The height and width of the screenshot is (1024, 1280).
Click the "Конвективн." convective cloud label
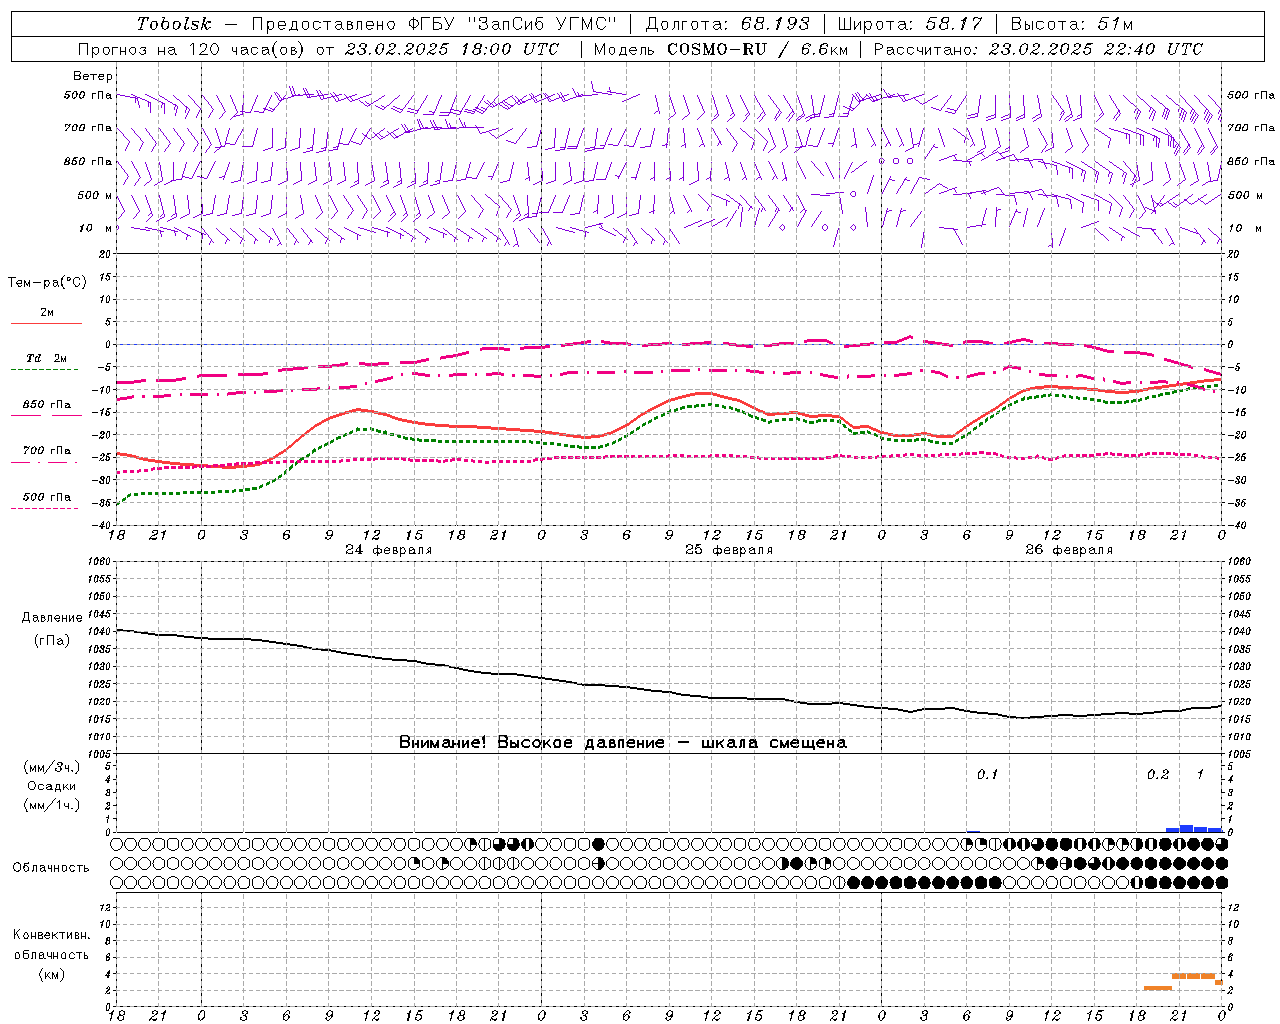pyautogui.click(x=51, y=935)
